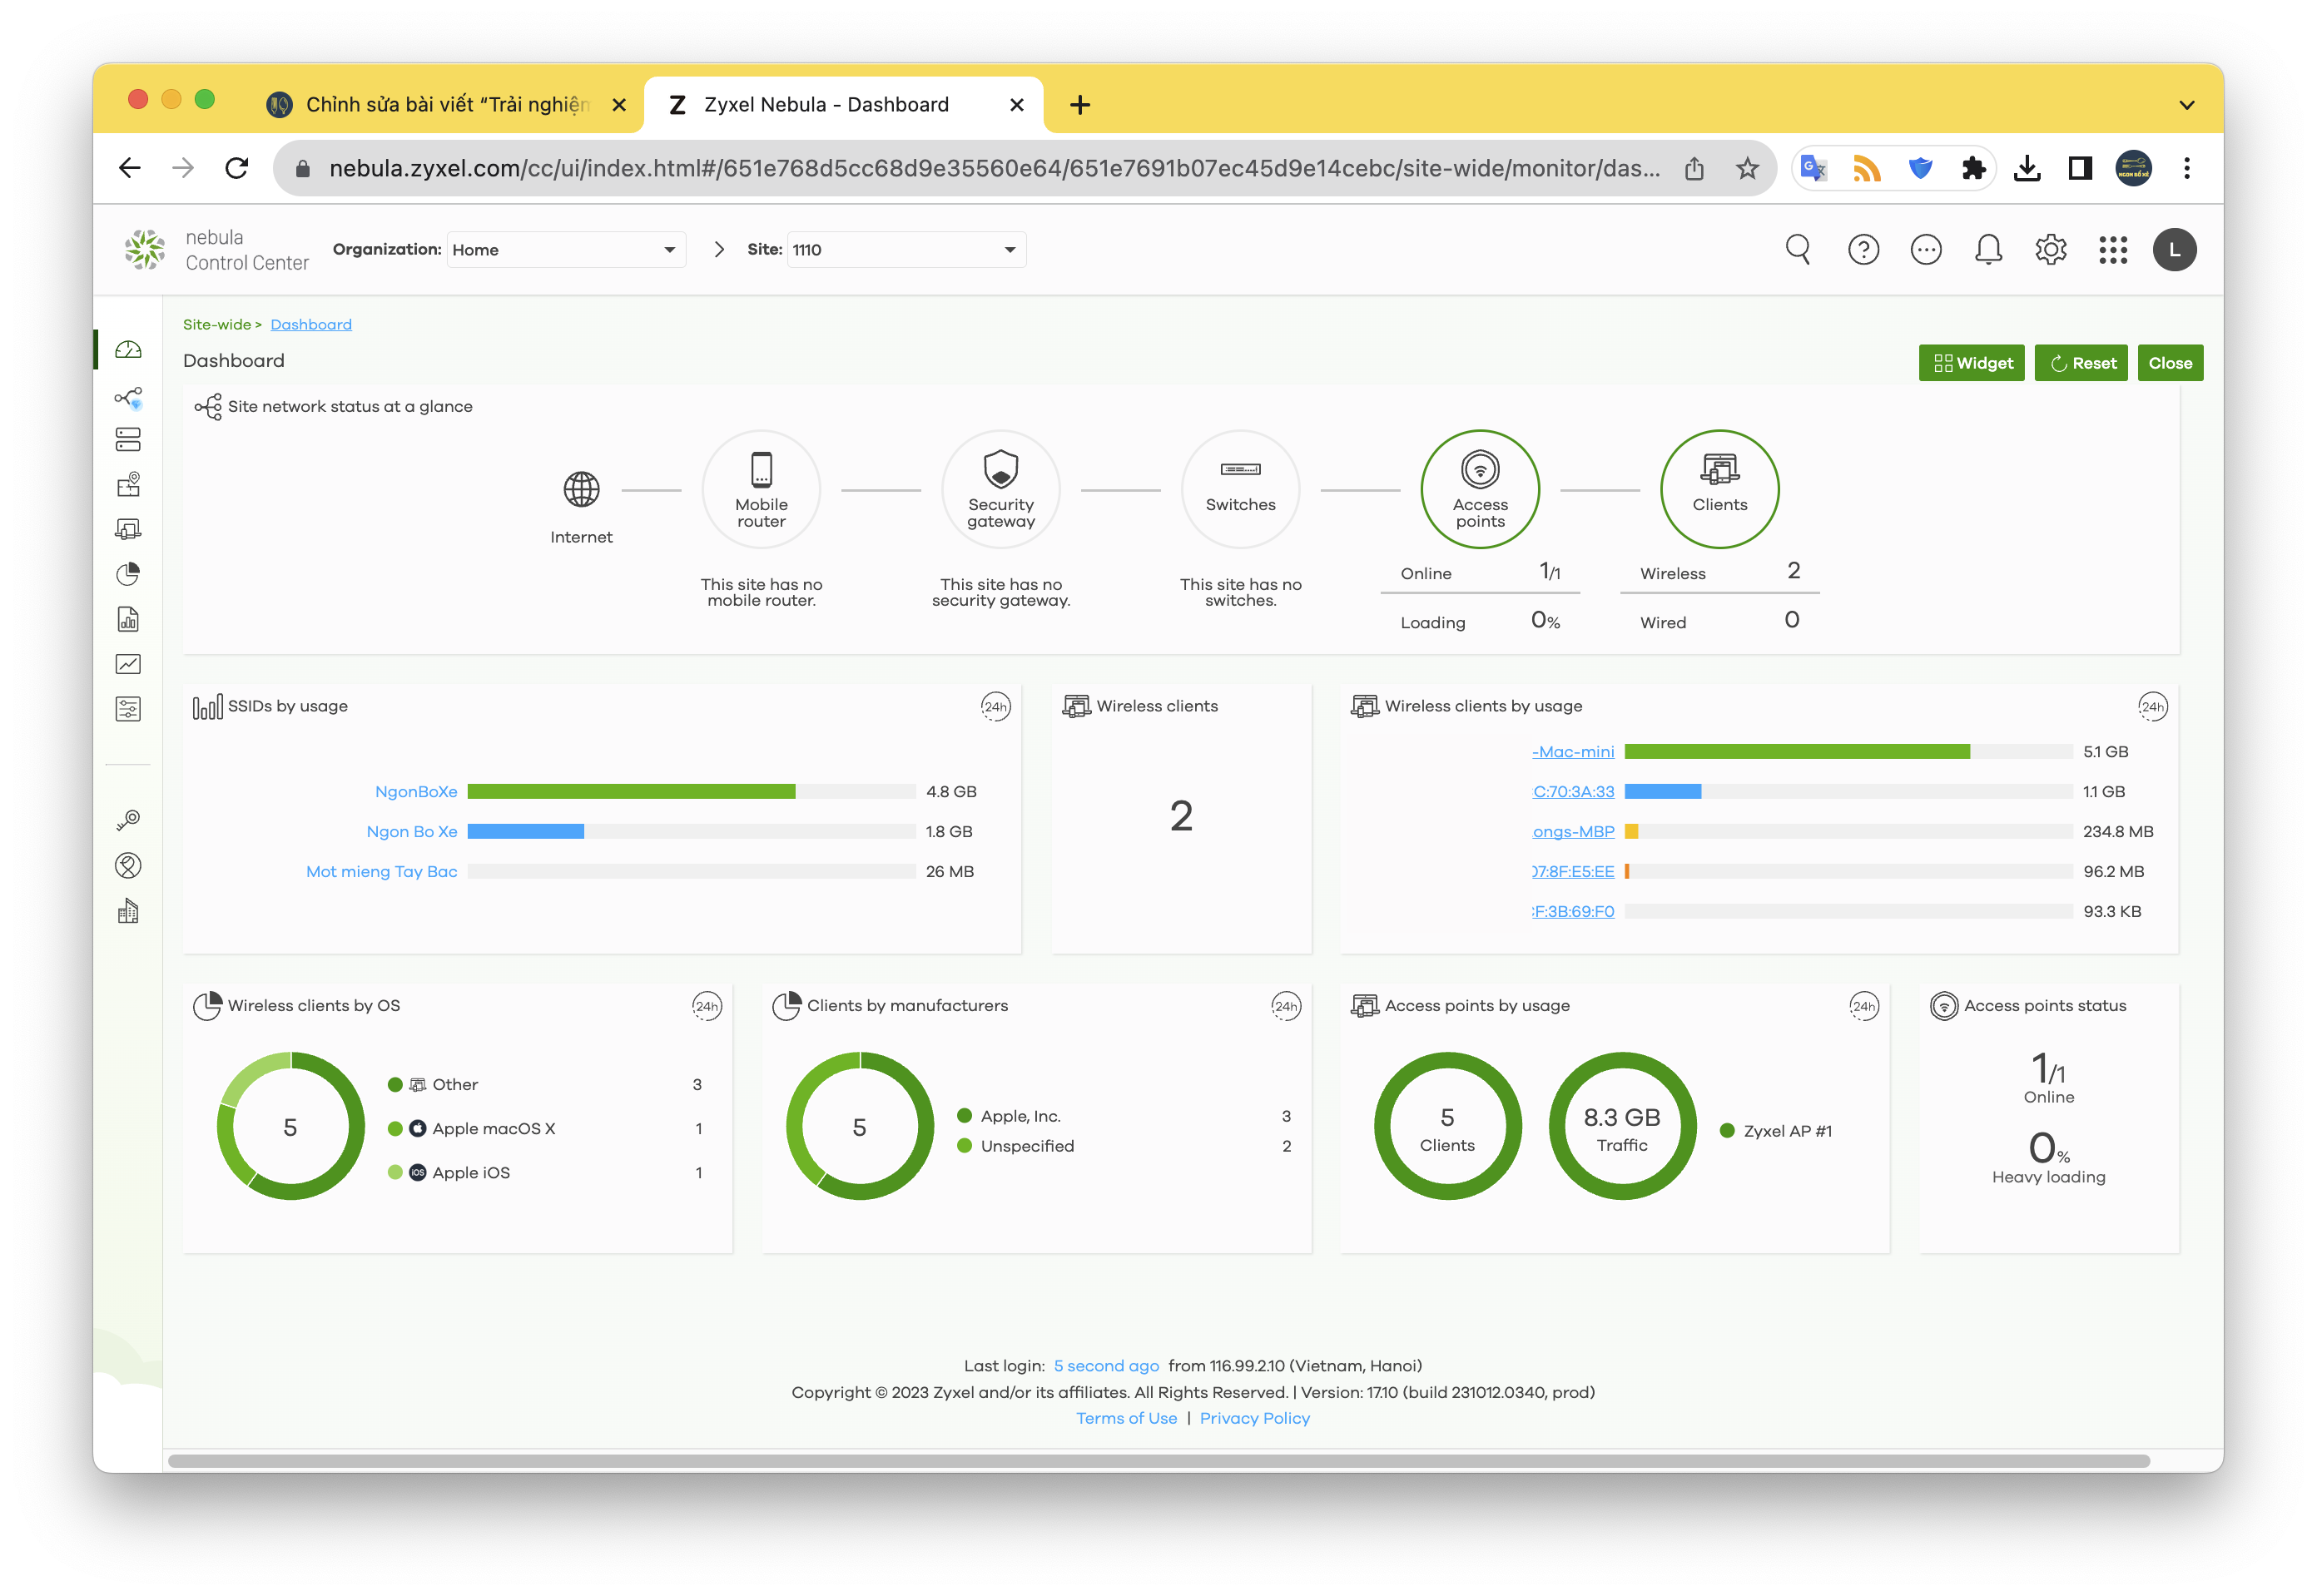Image resolution: width=2317 pixels, height=1596 pixels.
Task: Open 24h selector on Access points by usage
Action: click(x=1863, y=1006)
